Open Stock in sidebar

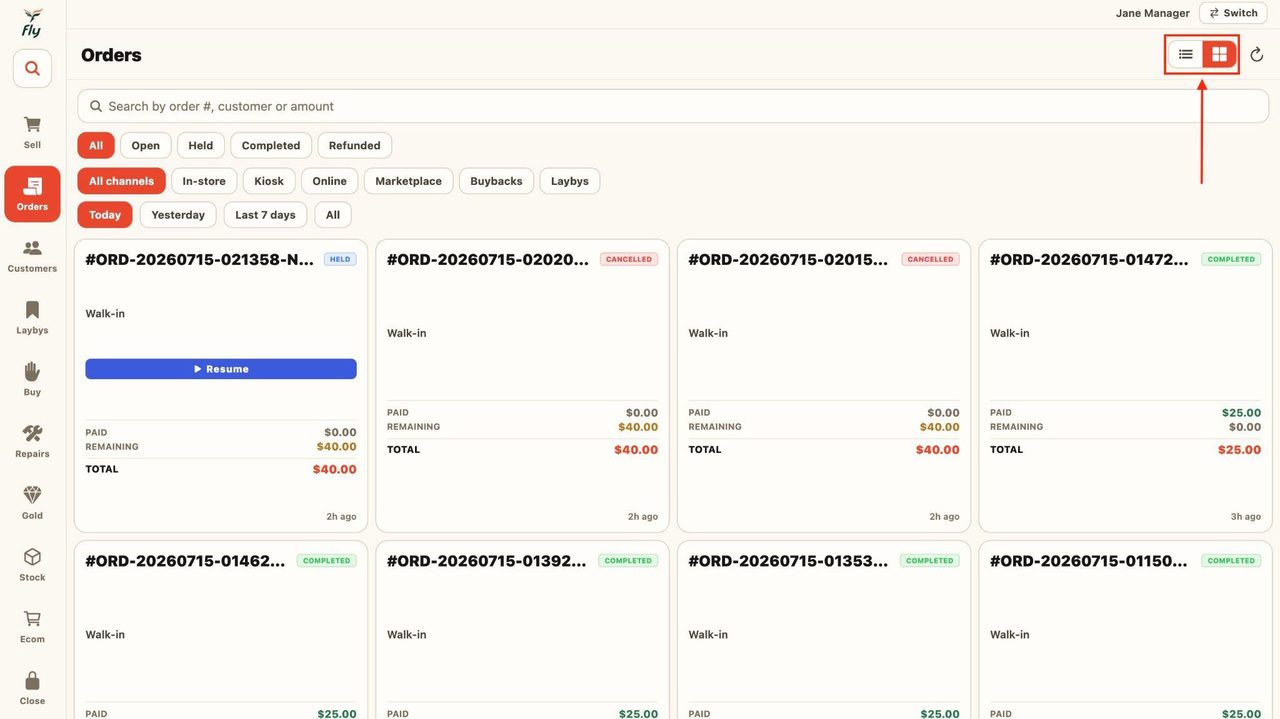tap(32, 565)
